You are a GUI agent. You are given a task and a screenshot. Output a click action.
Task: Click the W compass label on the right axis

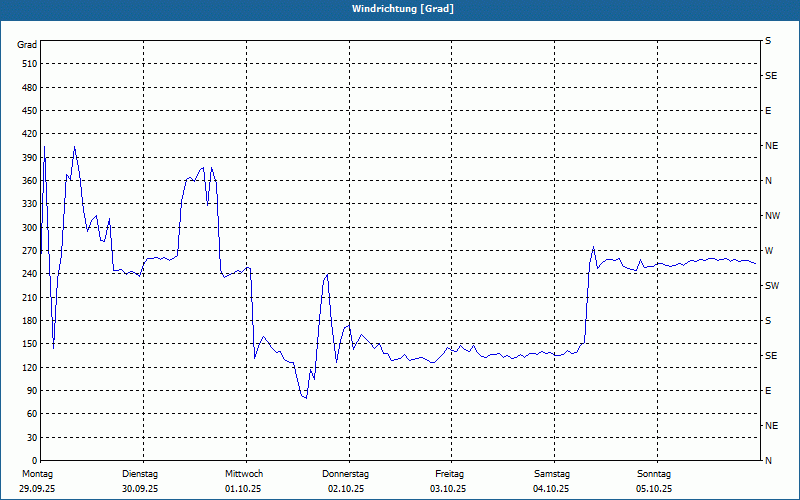coord(769,251)
